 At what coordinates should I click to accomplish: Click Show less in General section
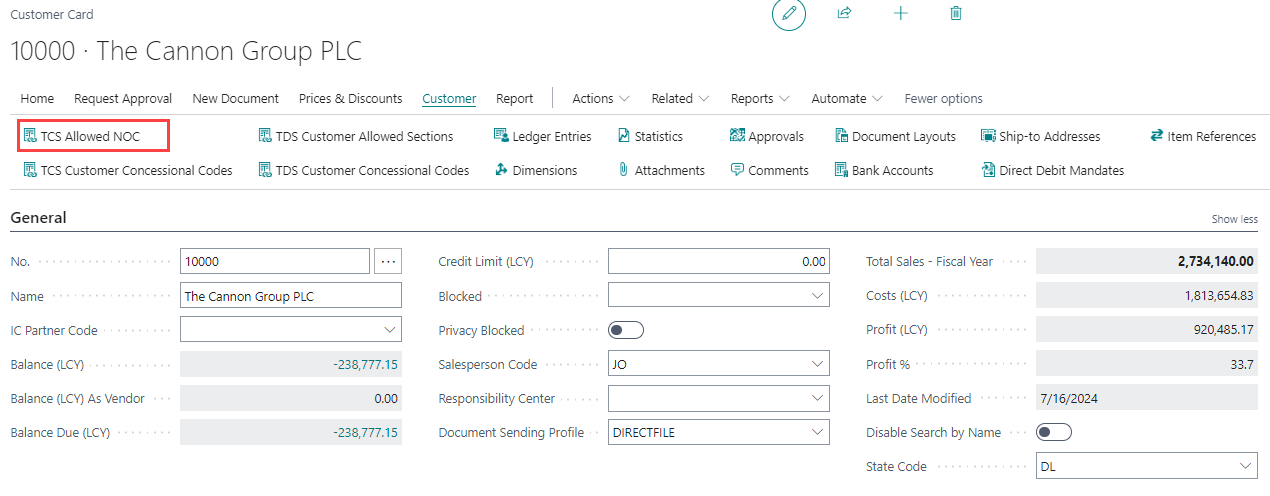pos(1234,219)
